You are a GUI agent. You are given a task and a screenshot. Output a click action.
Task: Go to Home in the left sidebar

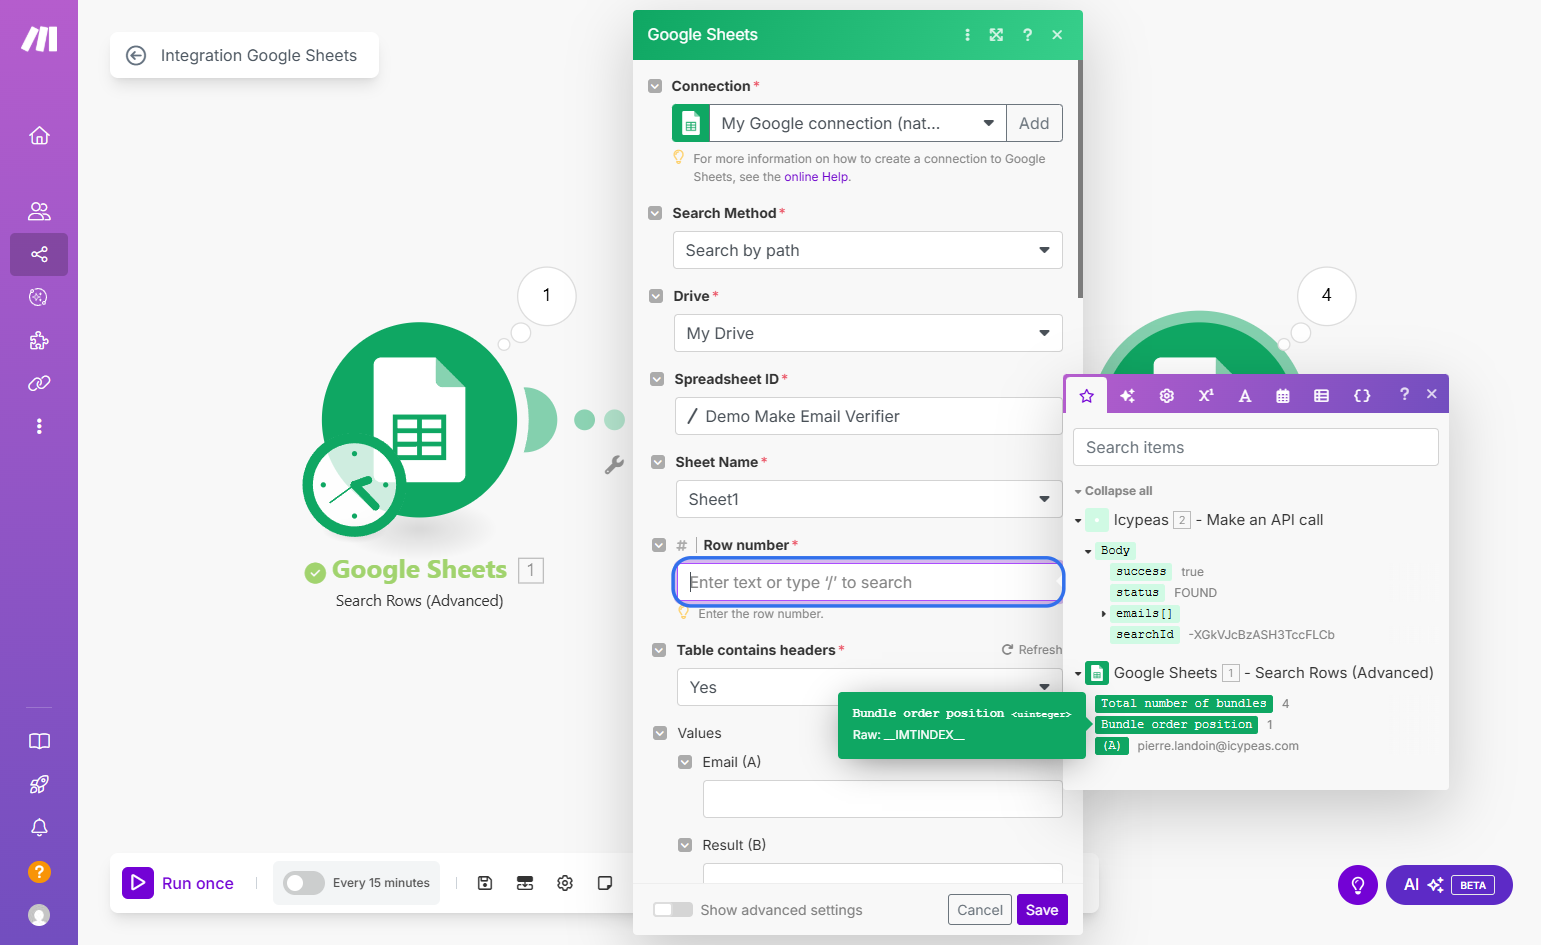[x=39, y=135]
